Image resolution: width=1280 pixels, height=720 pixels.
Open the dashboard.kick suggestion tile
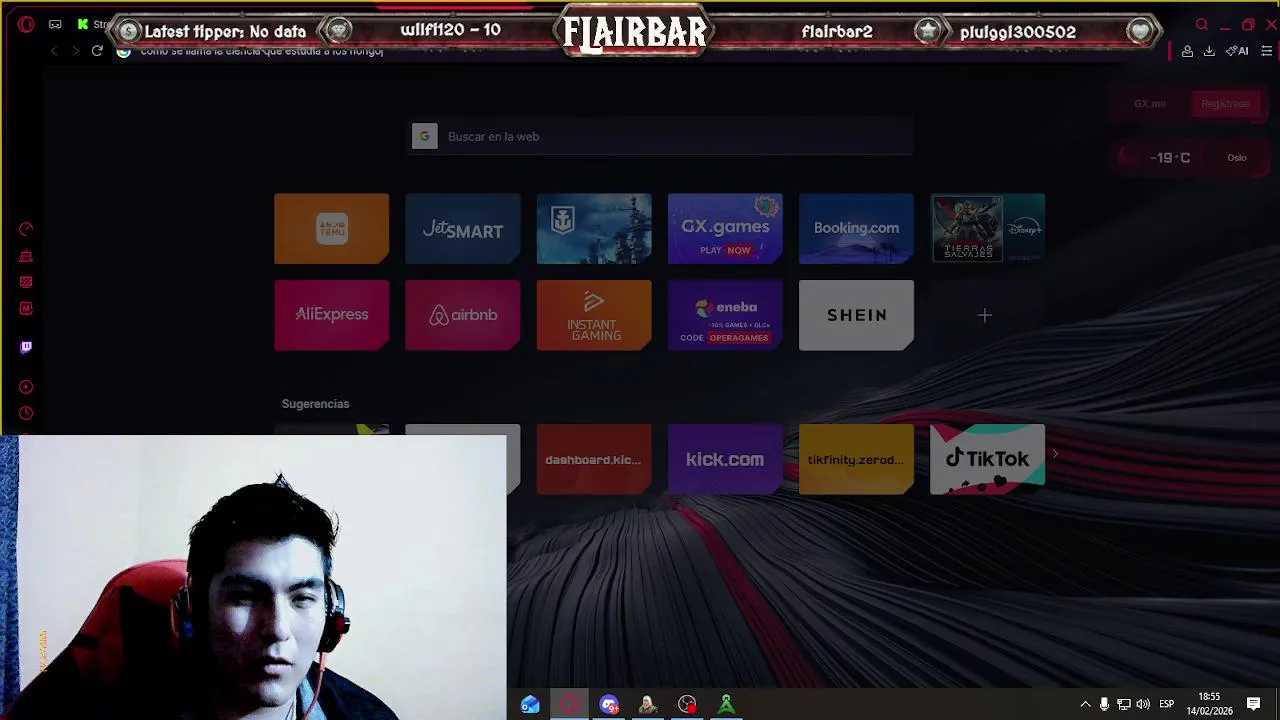594,459
